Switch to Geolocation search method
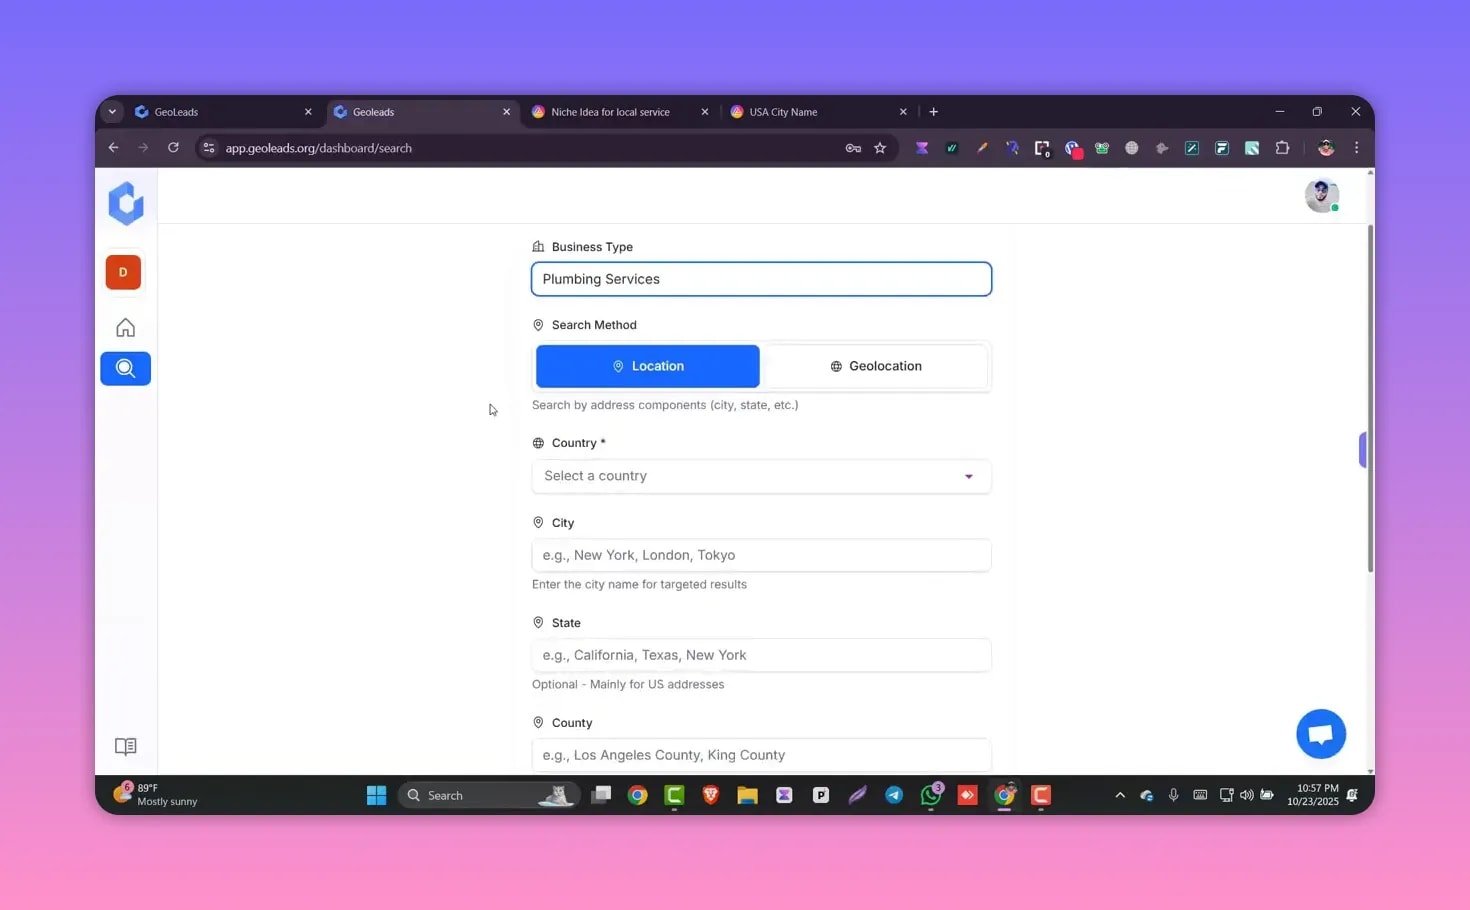The image size is (1470, 910). (x=876, y=366)
